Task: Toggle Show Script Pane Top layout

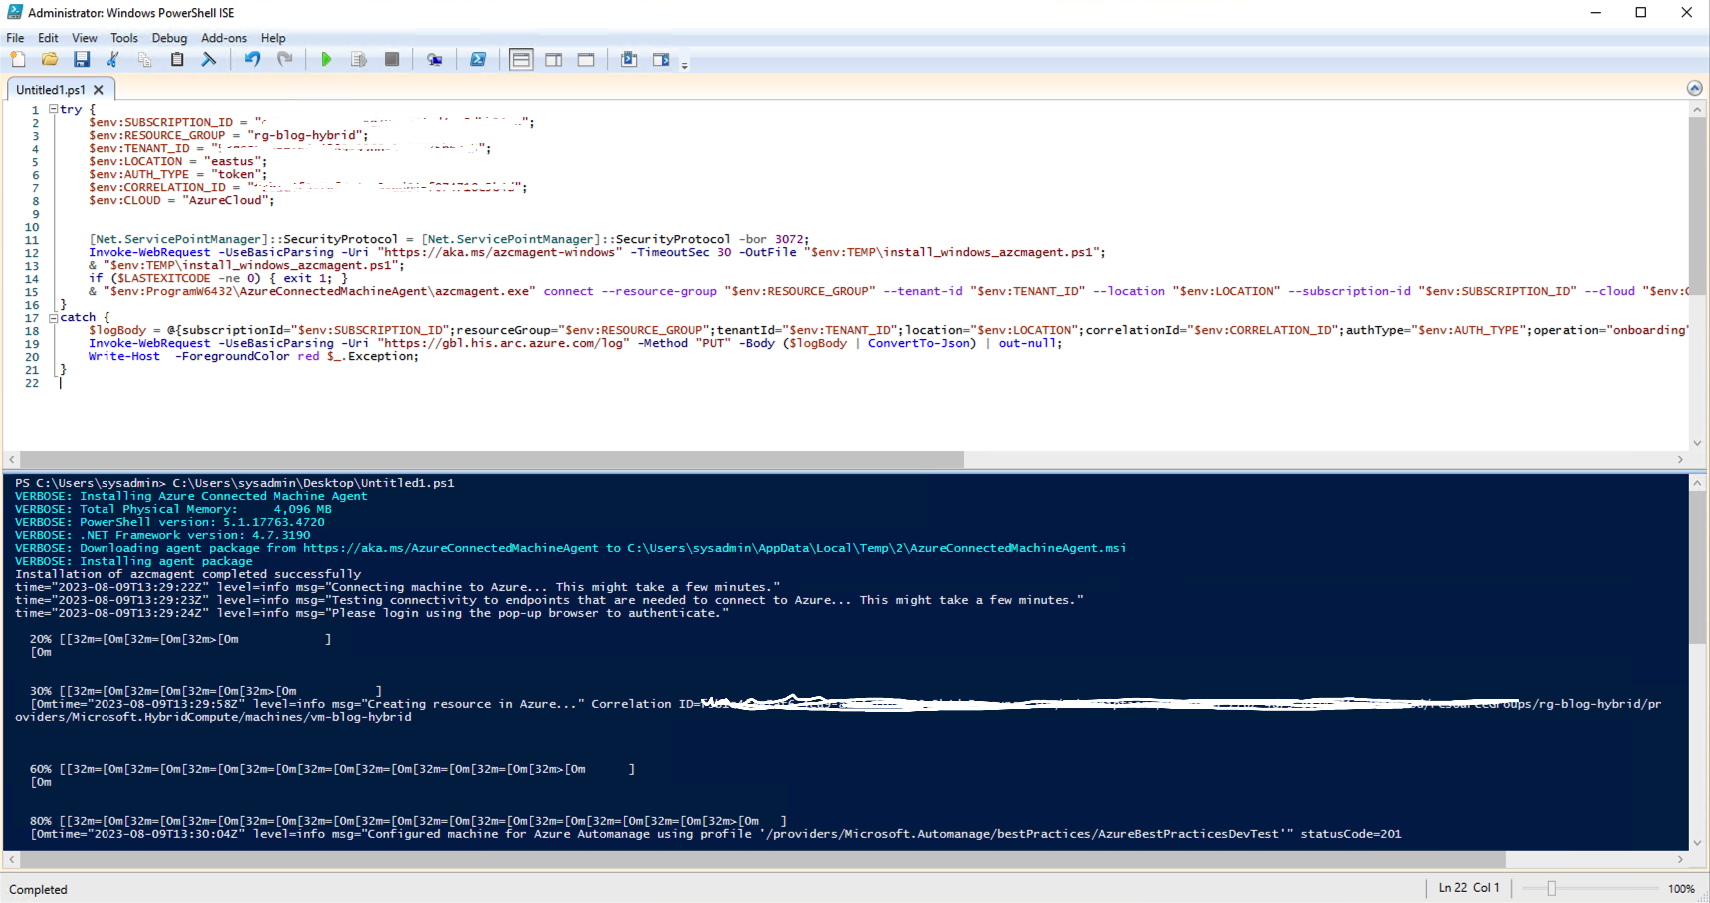Action: [x=521, y=60]
